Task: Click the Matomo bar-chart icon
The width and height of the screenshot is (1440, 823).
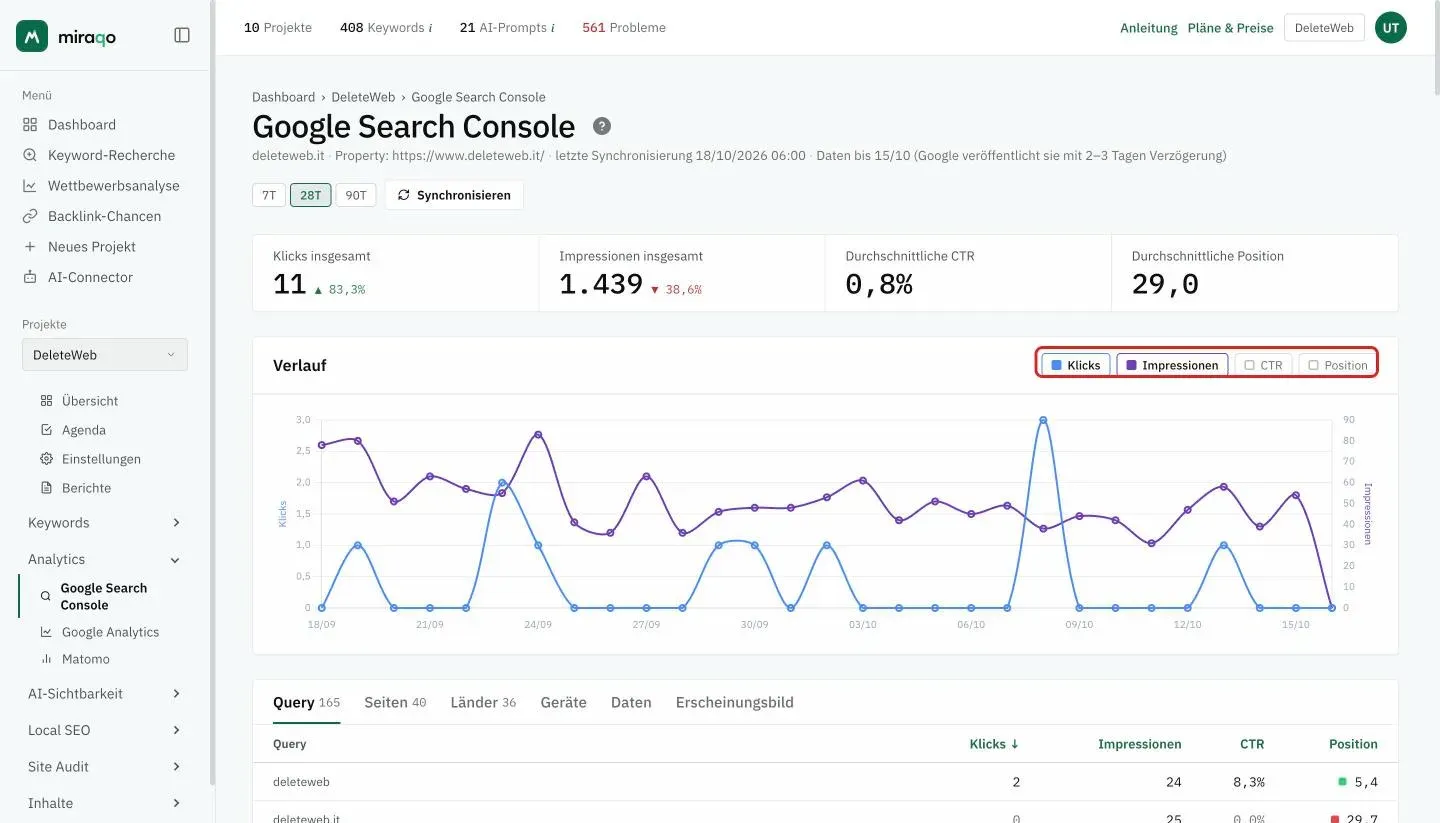Action: click(46, 659)
